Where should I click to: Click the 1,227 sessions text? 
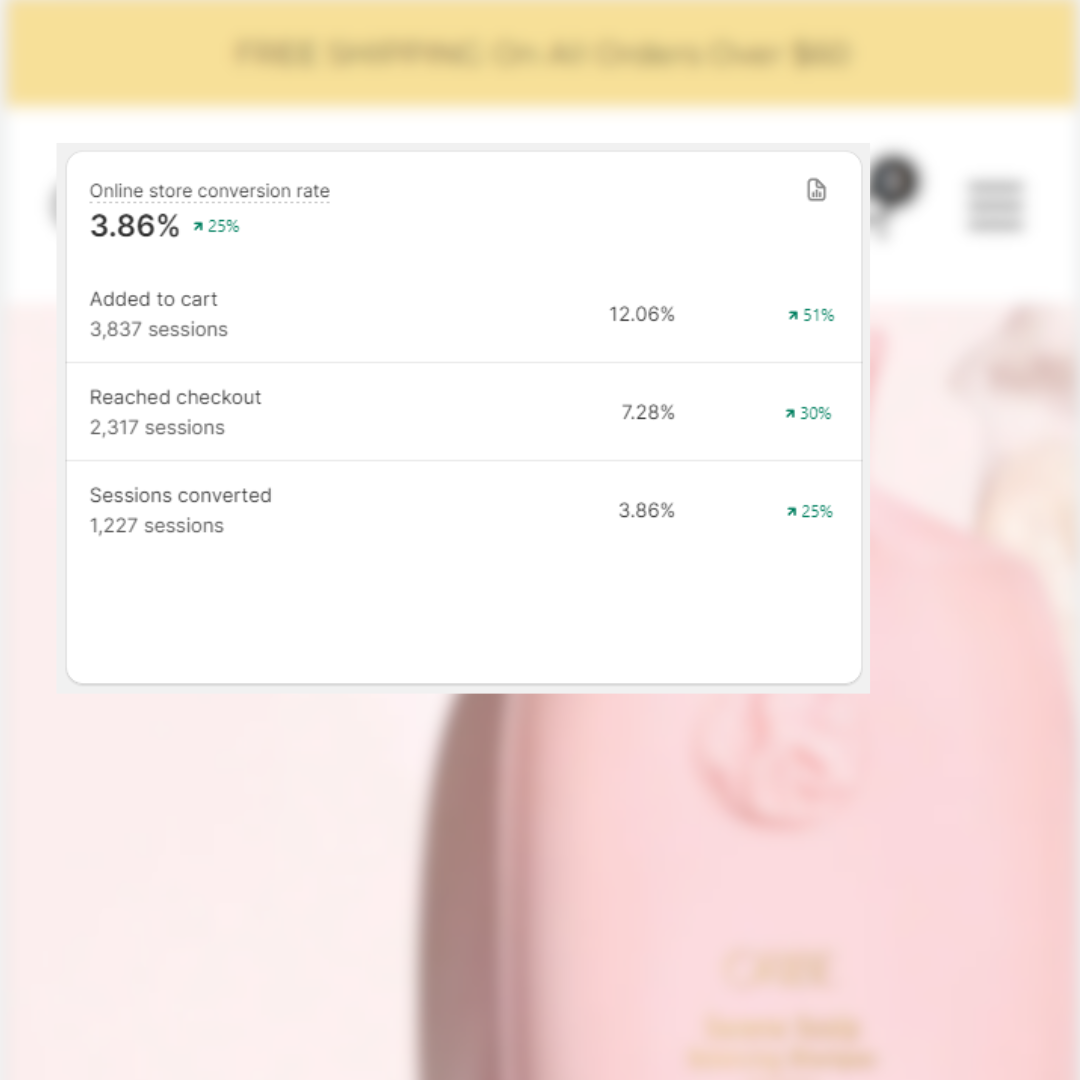pyautogui.click(x=156, y=525)
